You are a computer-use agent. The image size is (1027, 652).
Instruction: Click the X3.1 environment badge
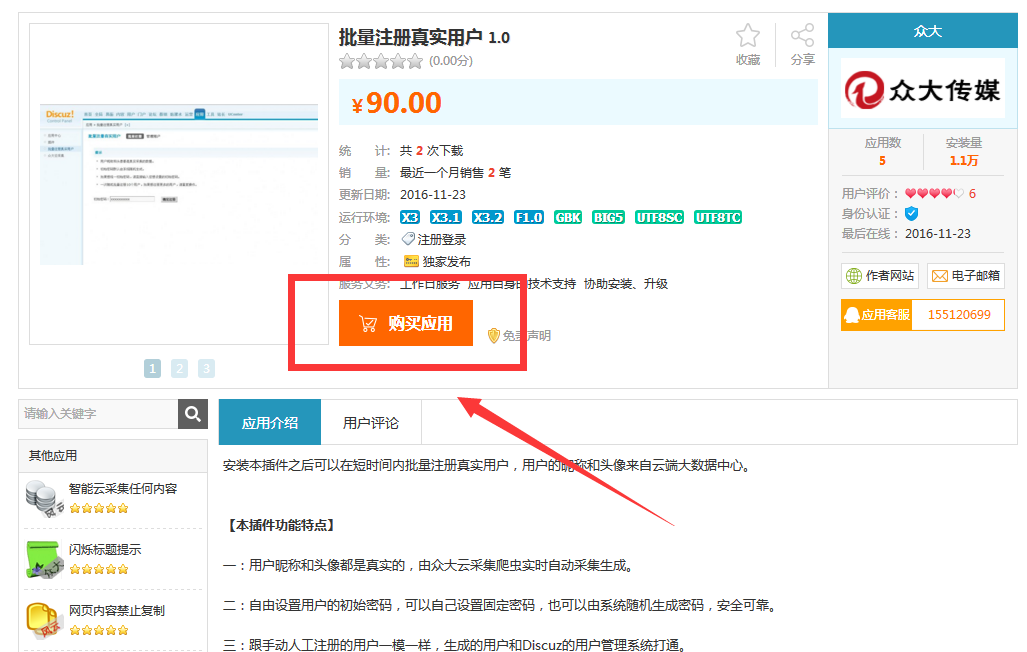coord(445,217)
